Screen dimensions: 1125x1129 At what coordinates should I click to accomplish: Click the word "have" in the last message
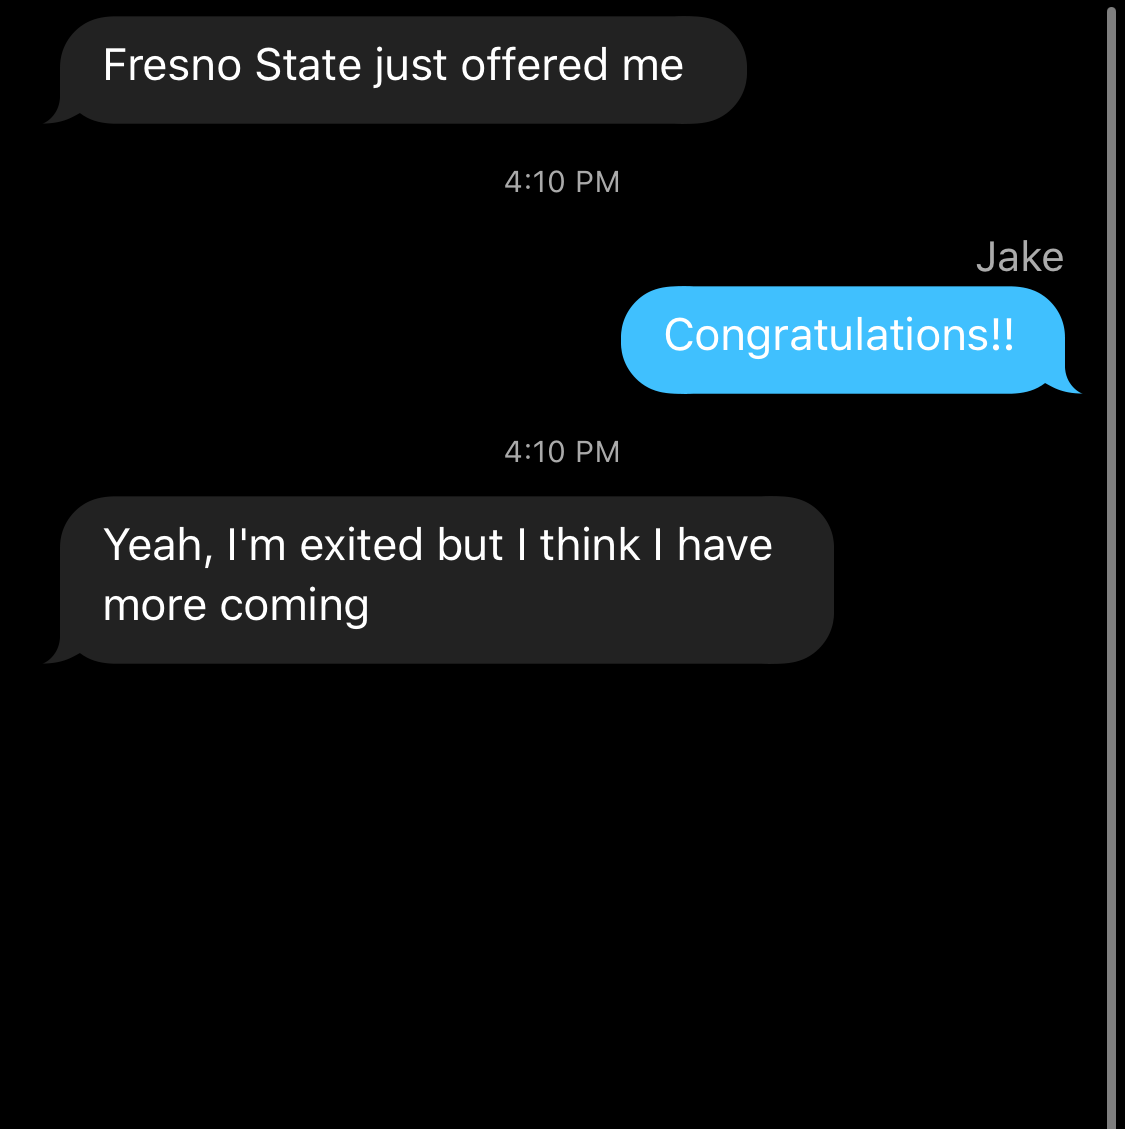coord(725,546)
